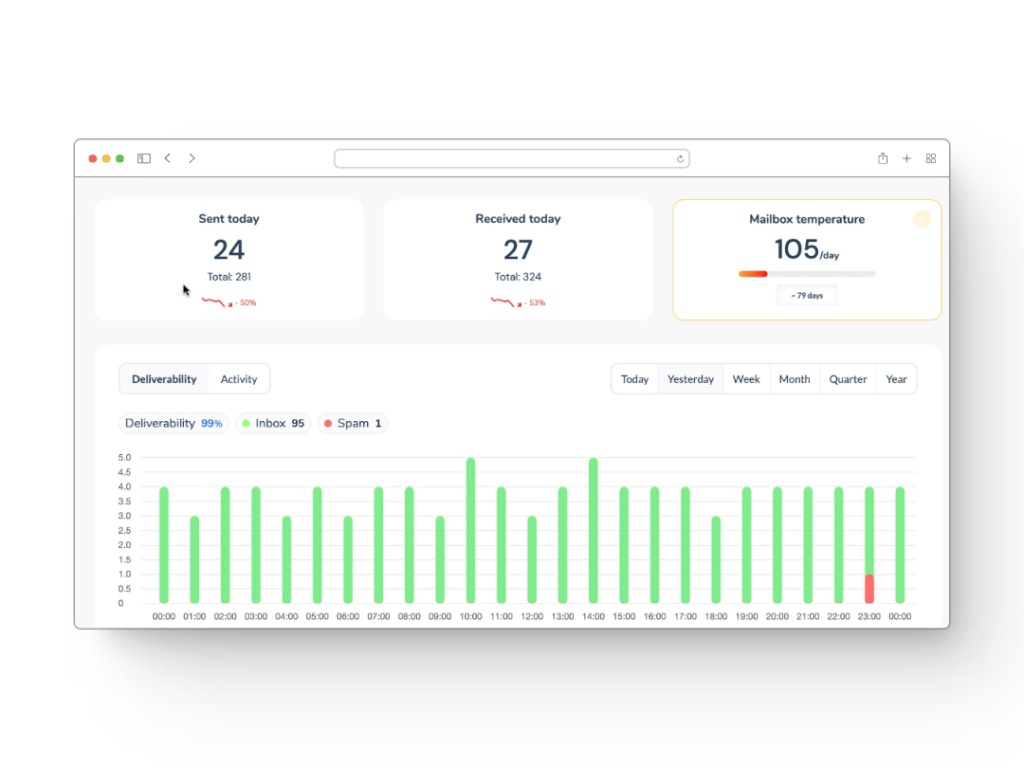Reload the page using the refresh icon
Screen dimensions: 1024x768
tap(680, 159)
